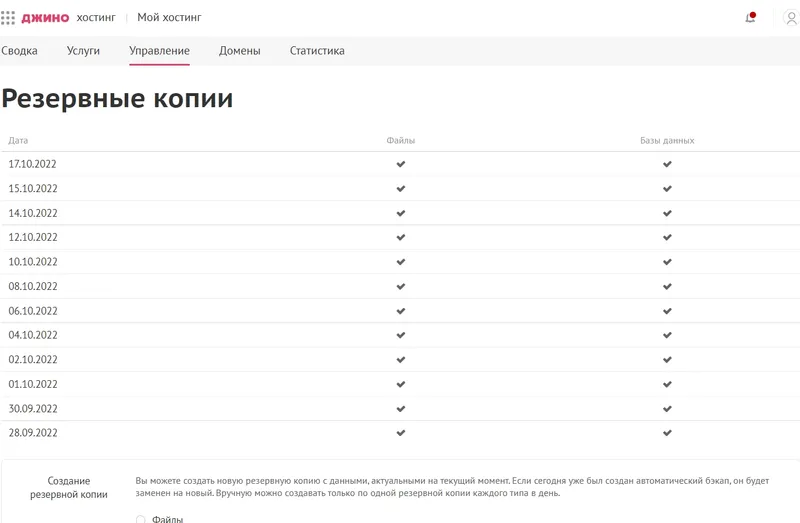Select backup date 14.10.2022

click(33, 213)
